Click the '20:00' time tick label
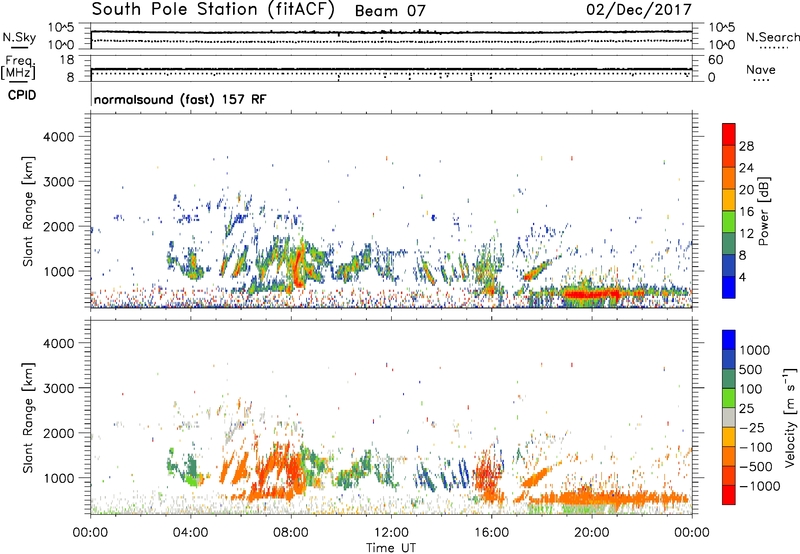Screen dimensions: 800x554 591,533
